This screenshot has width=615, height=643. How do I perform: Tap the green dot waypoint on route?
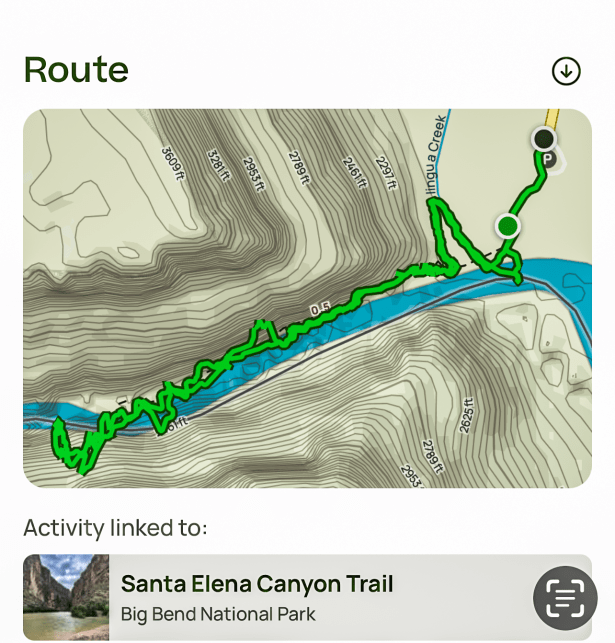click(508, 226)
